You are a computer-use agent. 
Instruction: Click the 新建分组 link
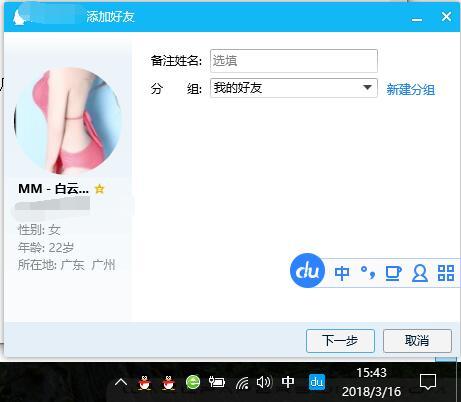[411, 89]
